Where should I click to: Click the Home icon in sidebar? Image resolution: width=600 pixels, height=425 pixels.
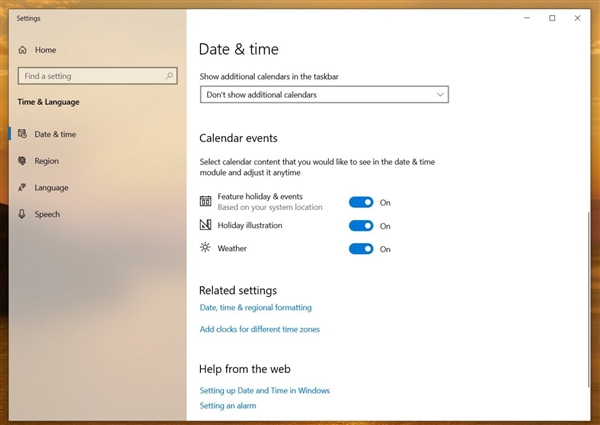(x=23, y=50)
